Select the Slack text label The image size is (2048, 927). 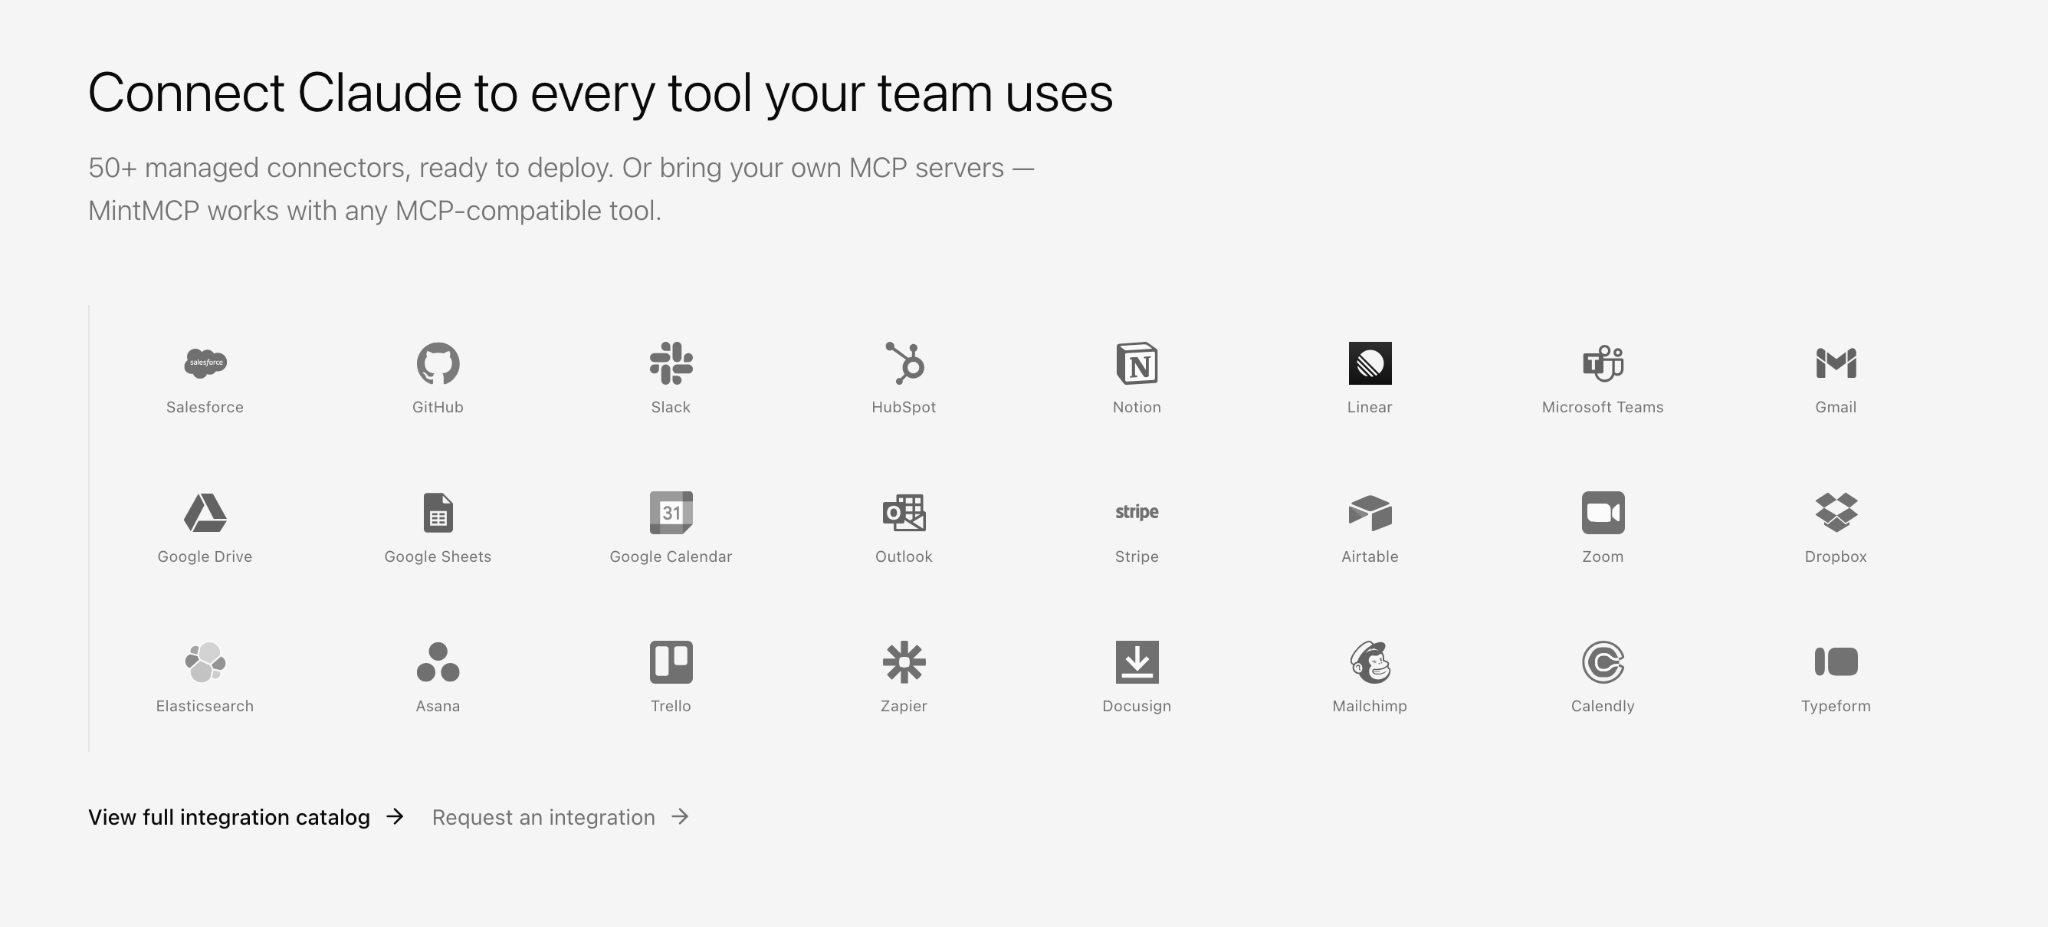671,407
